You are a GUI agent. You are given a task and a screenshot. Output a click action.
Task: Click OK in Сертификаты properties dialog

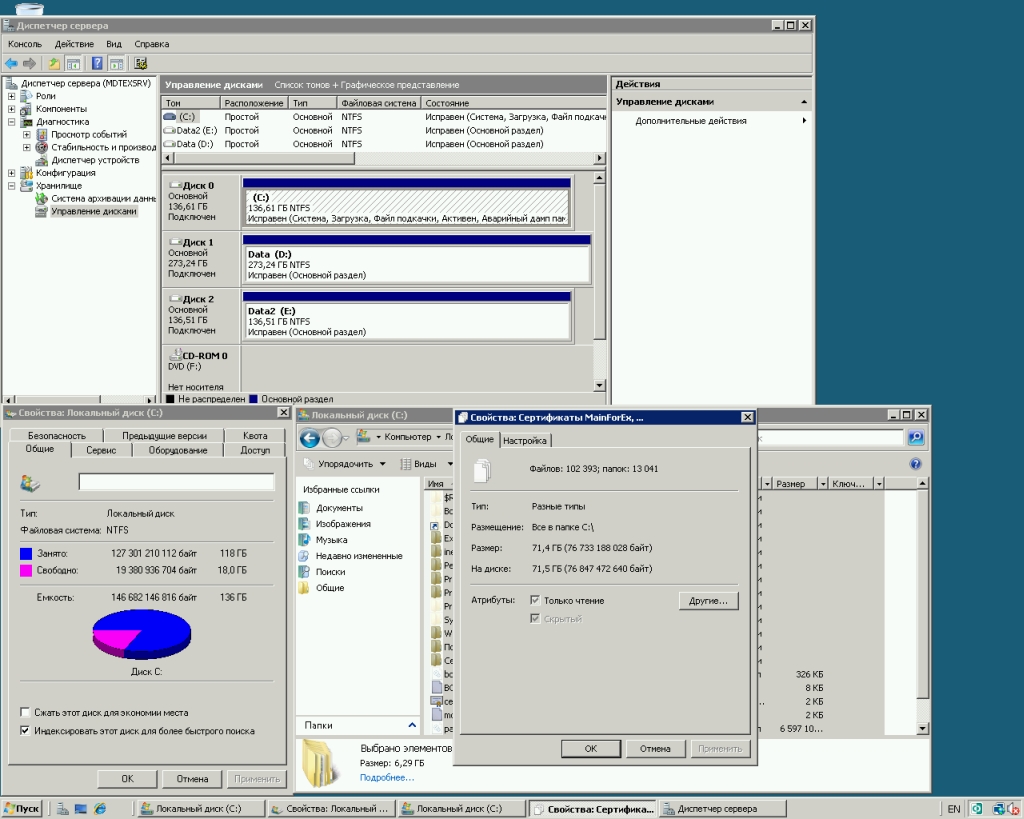(590, 748)
